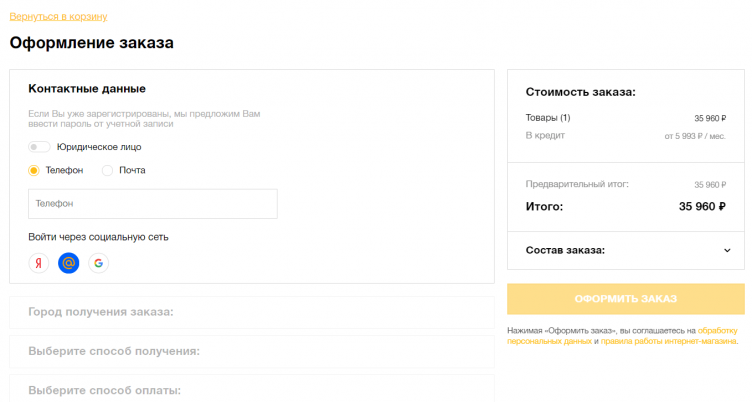This screenshot has height=402, width=752.
Task: Click the Оформление заказа page title
Action: [x=92, y=43]
